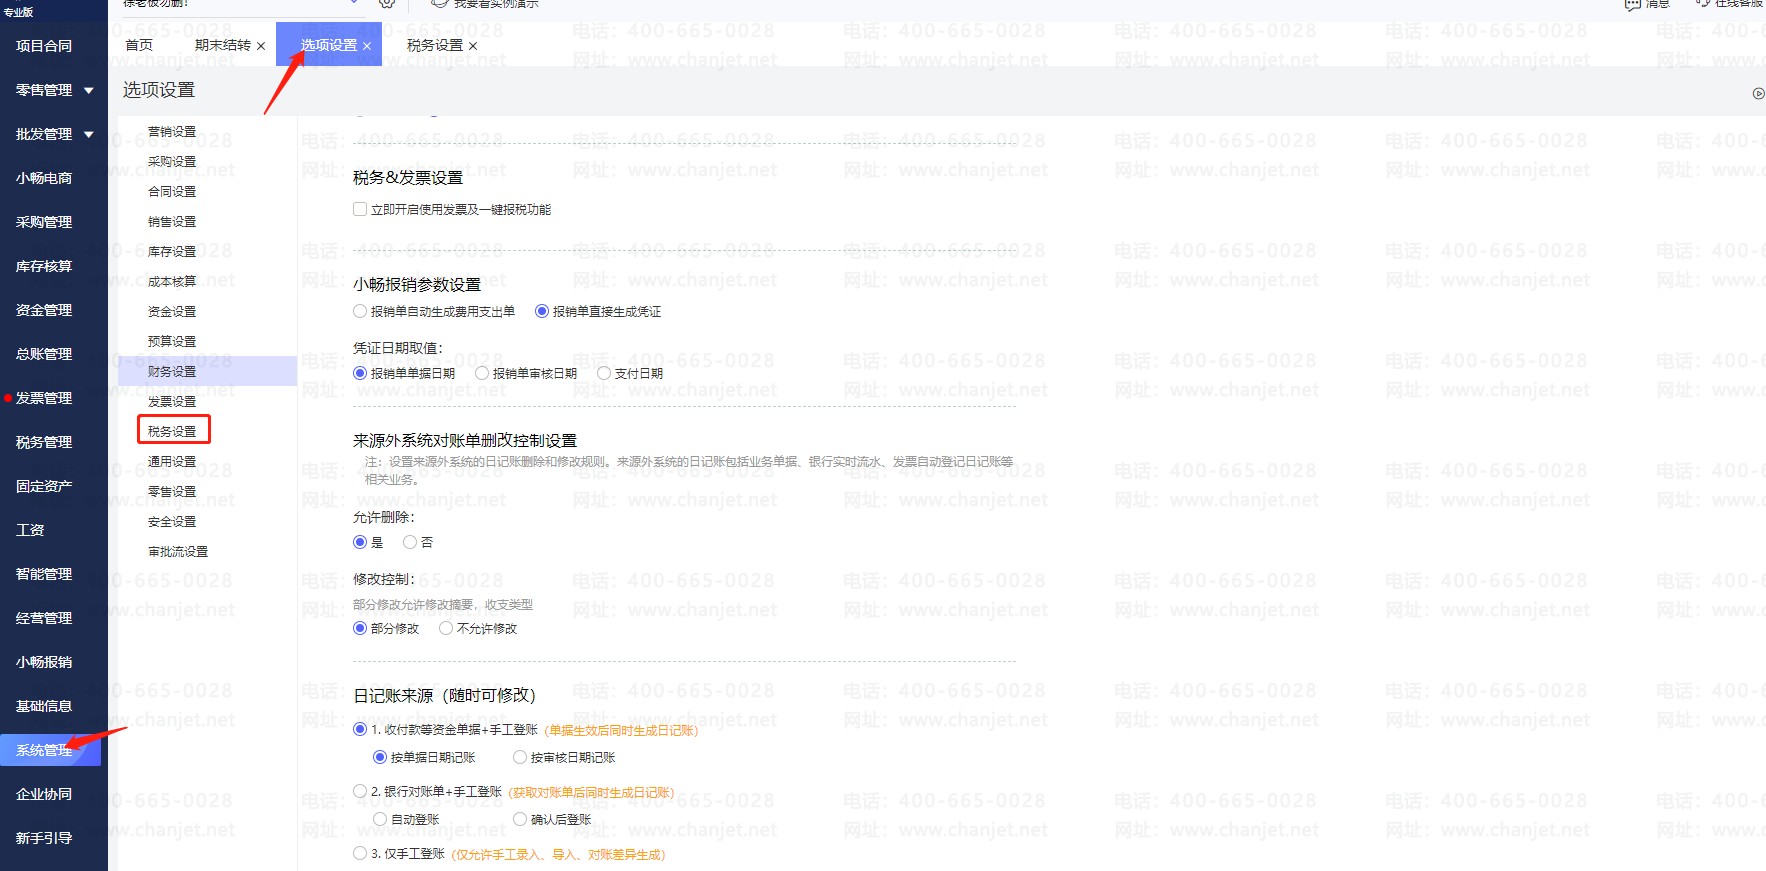This screenshot has height=871, width=1766.
Task: Choose 报销单审核日期 for voucher date
Action: (x=482, y=374)
